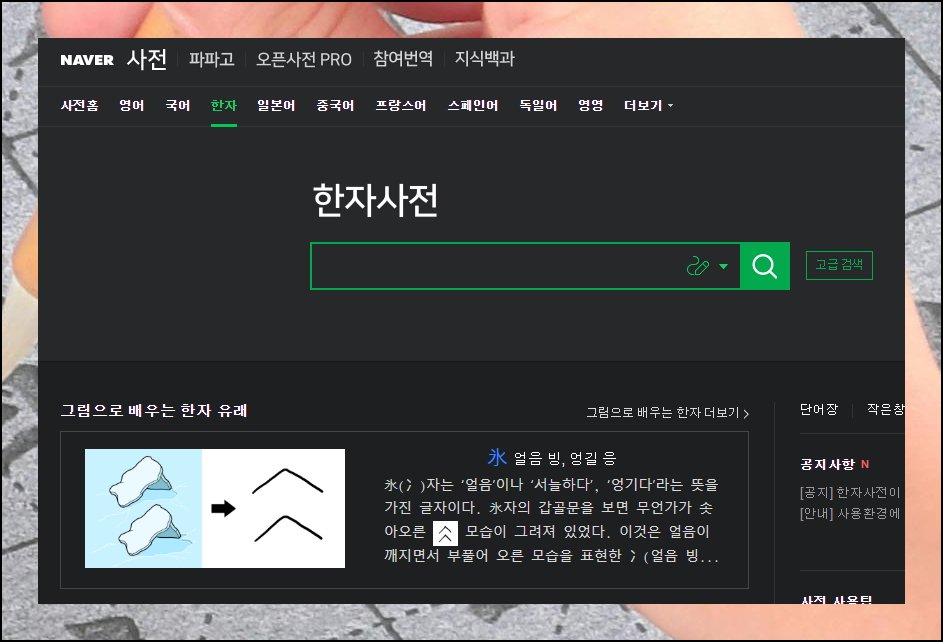
Task: Open the 참여번역 link
Action: tap(403, 58)
